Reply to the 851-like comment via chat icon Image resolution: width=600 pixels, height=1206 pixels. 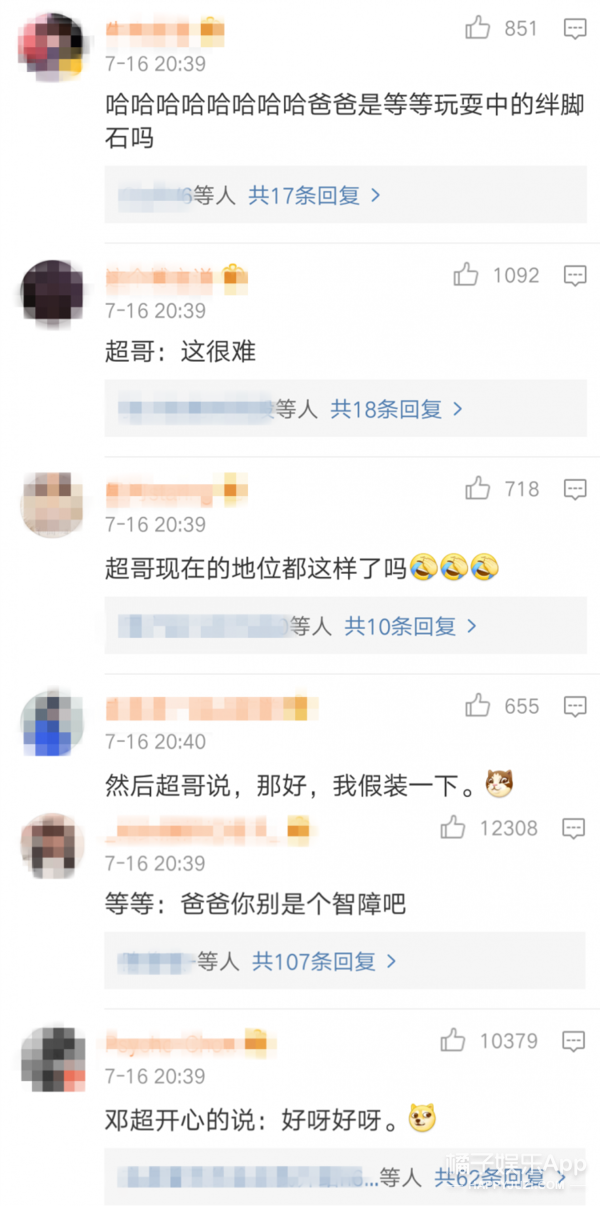tap(575, 30)
